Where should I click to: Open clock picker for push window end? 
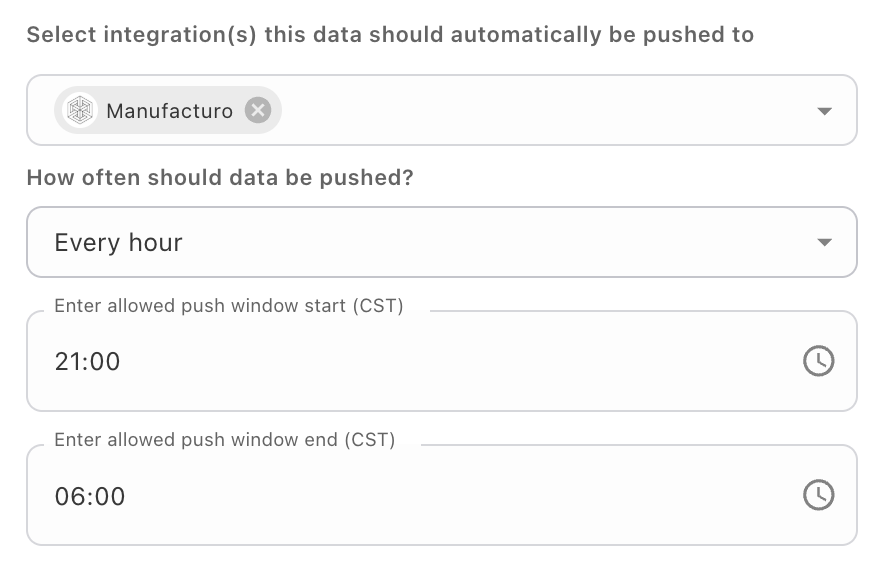point(818,495)
